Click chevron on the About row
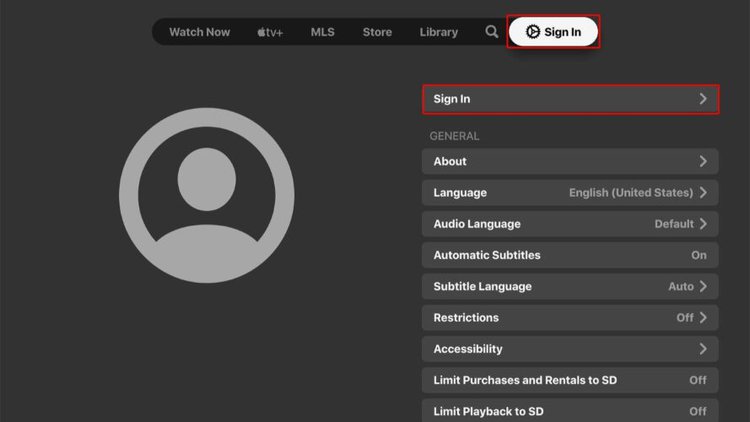 [703, 161]
